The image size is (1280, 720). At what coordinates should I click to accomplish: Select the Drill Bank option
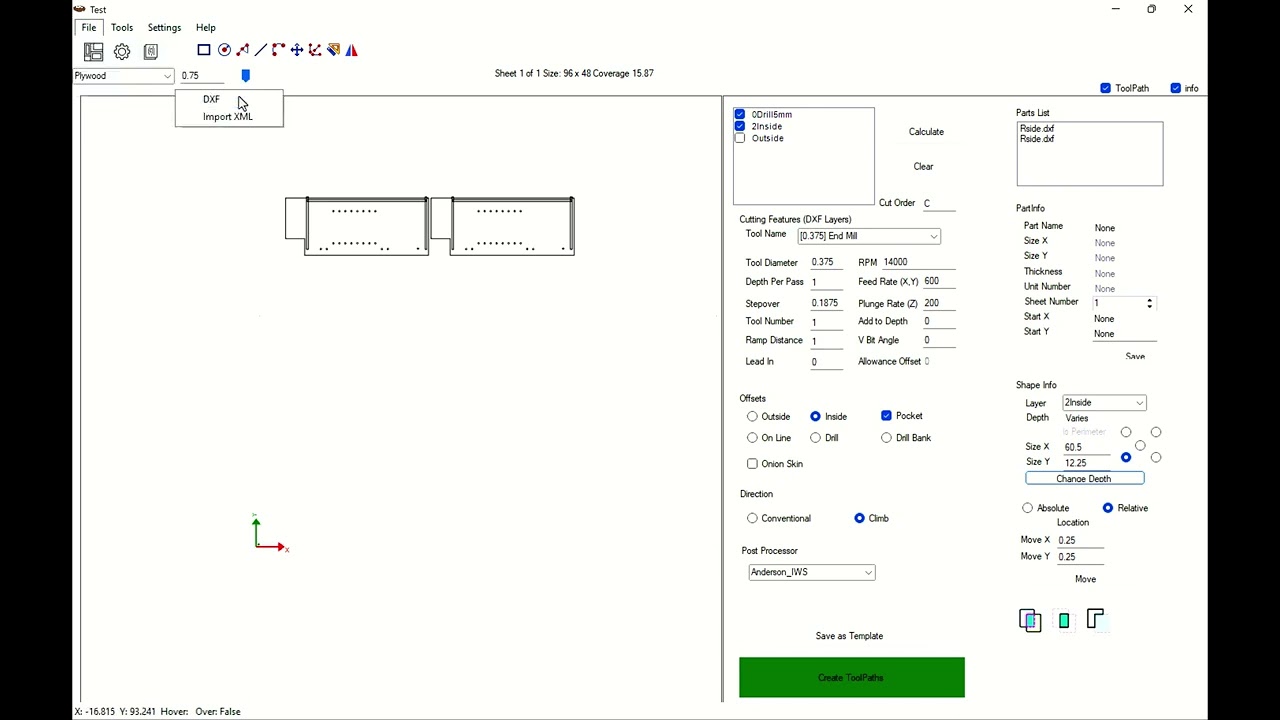click(x=886, y=438)
